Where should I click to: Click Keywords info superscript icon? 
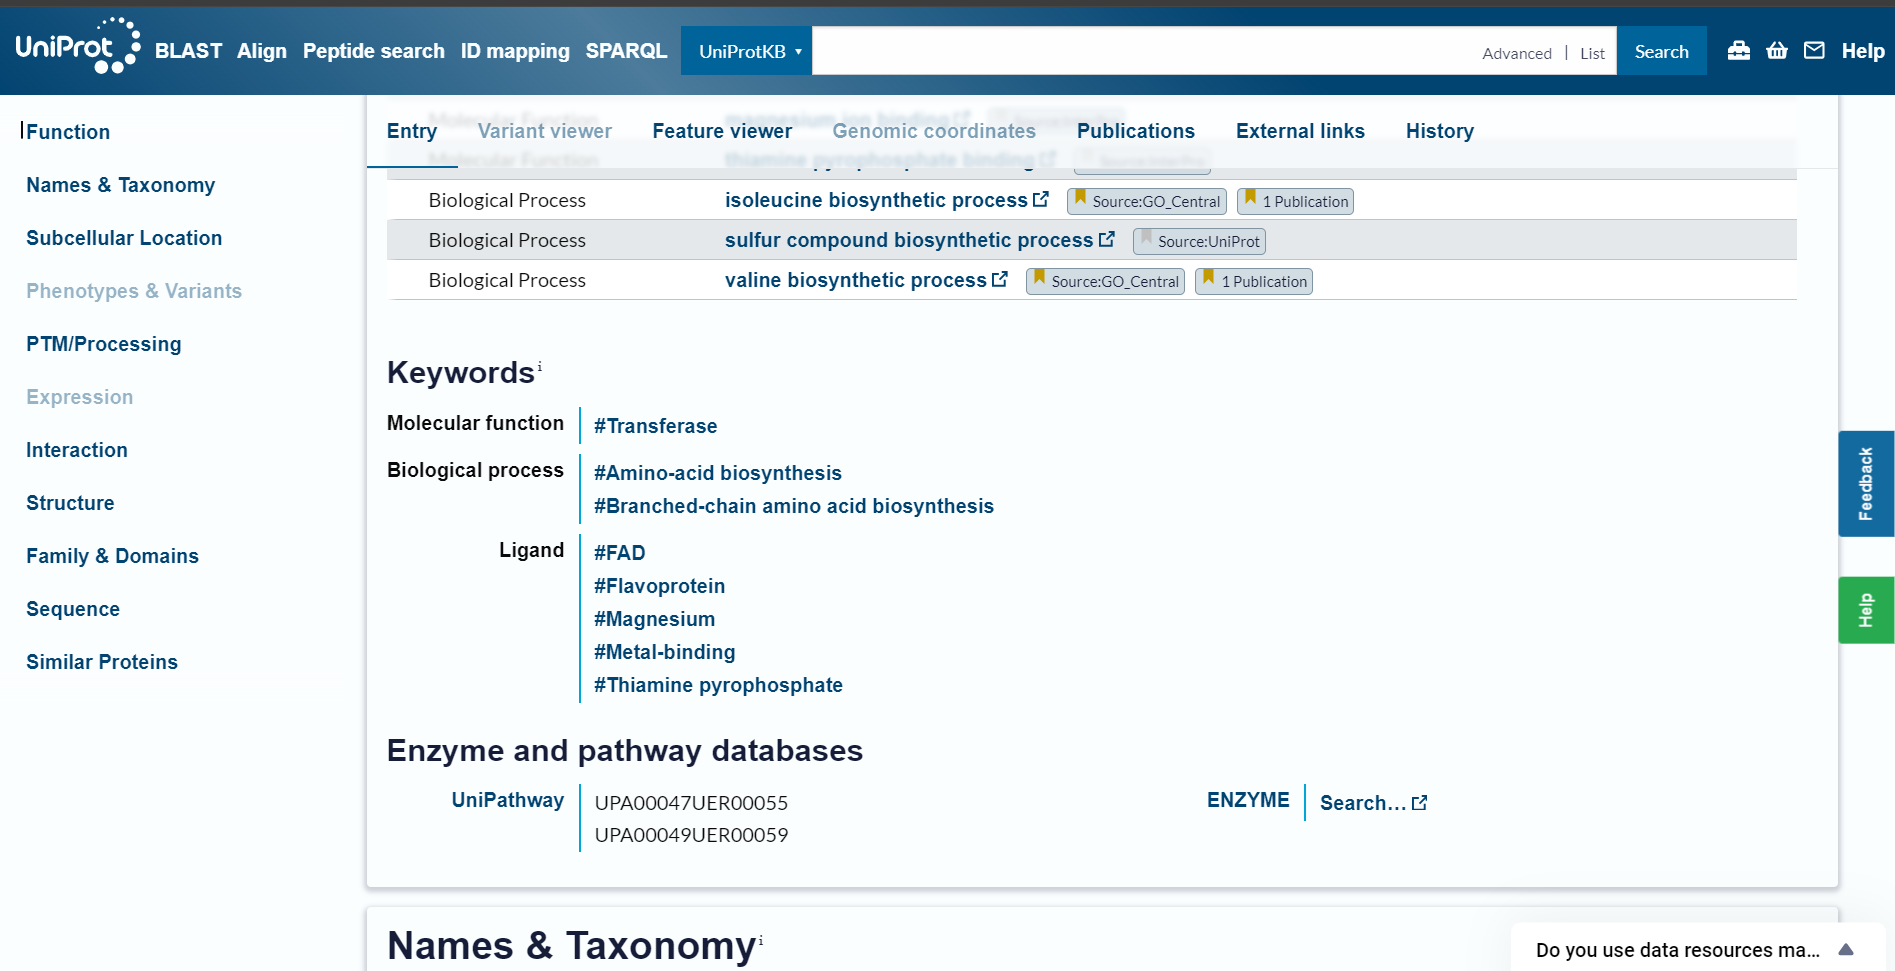(540, 366)
